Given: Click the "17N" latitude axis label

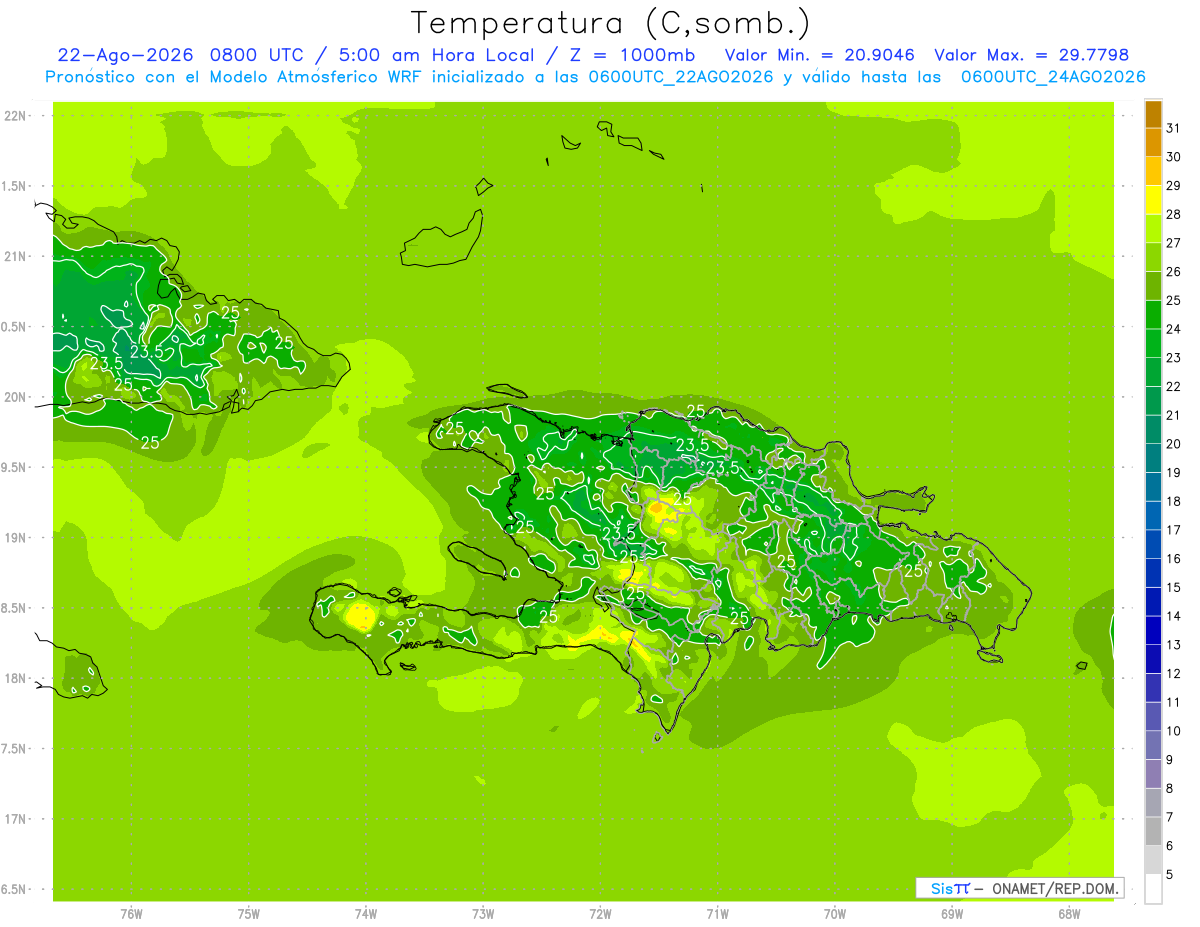Looking at the screenshot, I should (x=17, y=819).
